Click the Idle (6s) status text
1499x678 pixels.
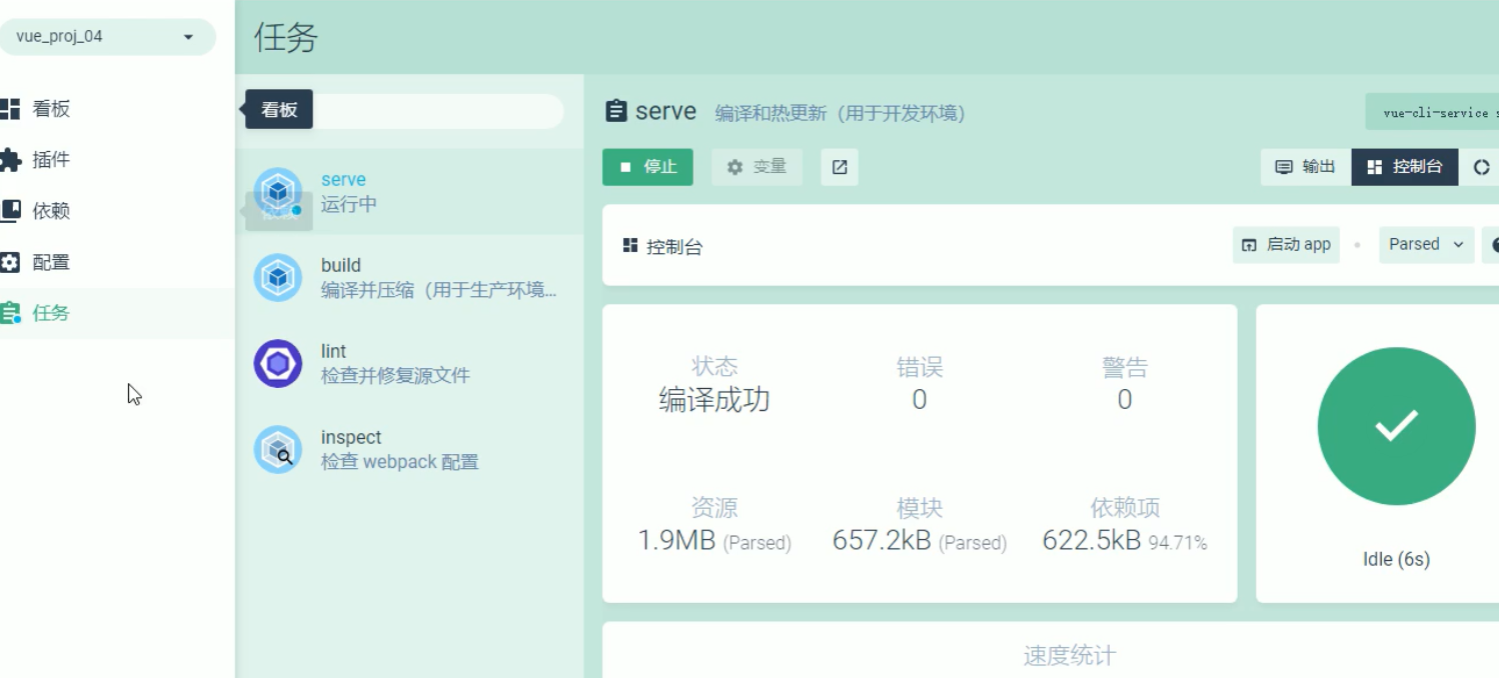click(1396, 559)
